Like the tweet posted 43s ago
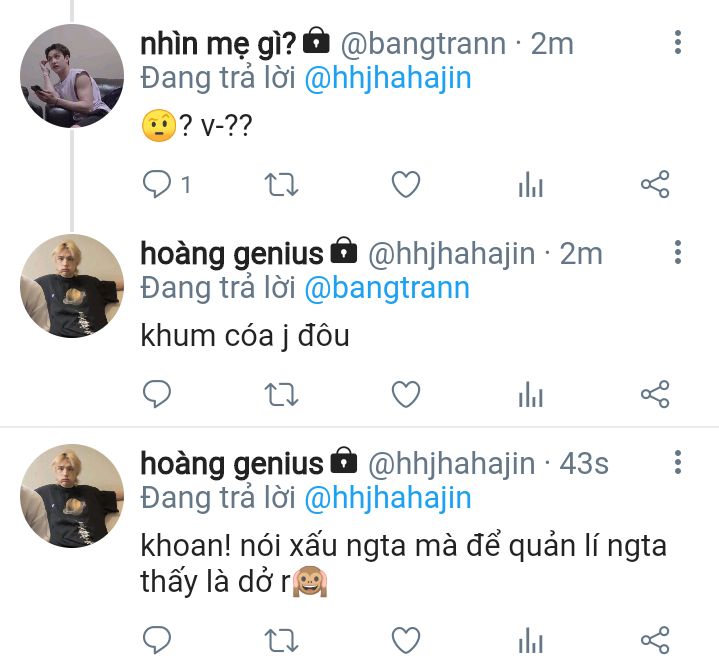Image resolution: width=719 pixels, height=667 pixels. click(x=406, y=639)
